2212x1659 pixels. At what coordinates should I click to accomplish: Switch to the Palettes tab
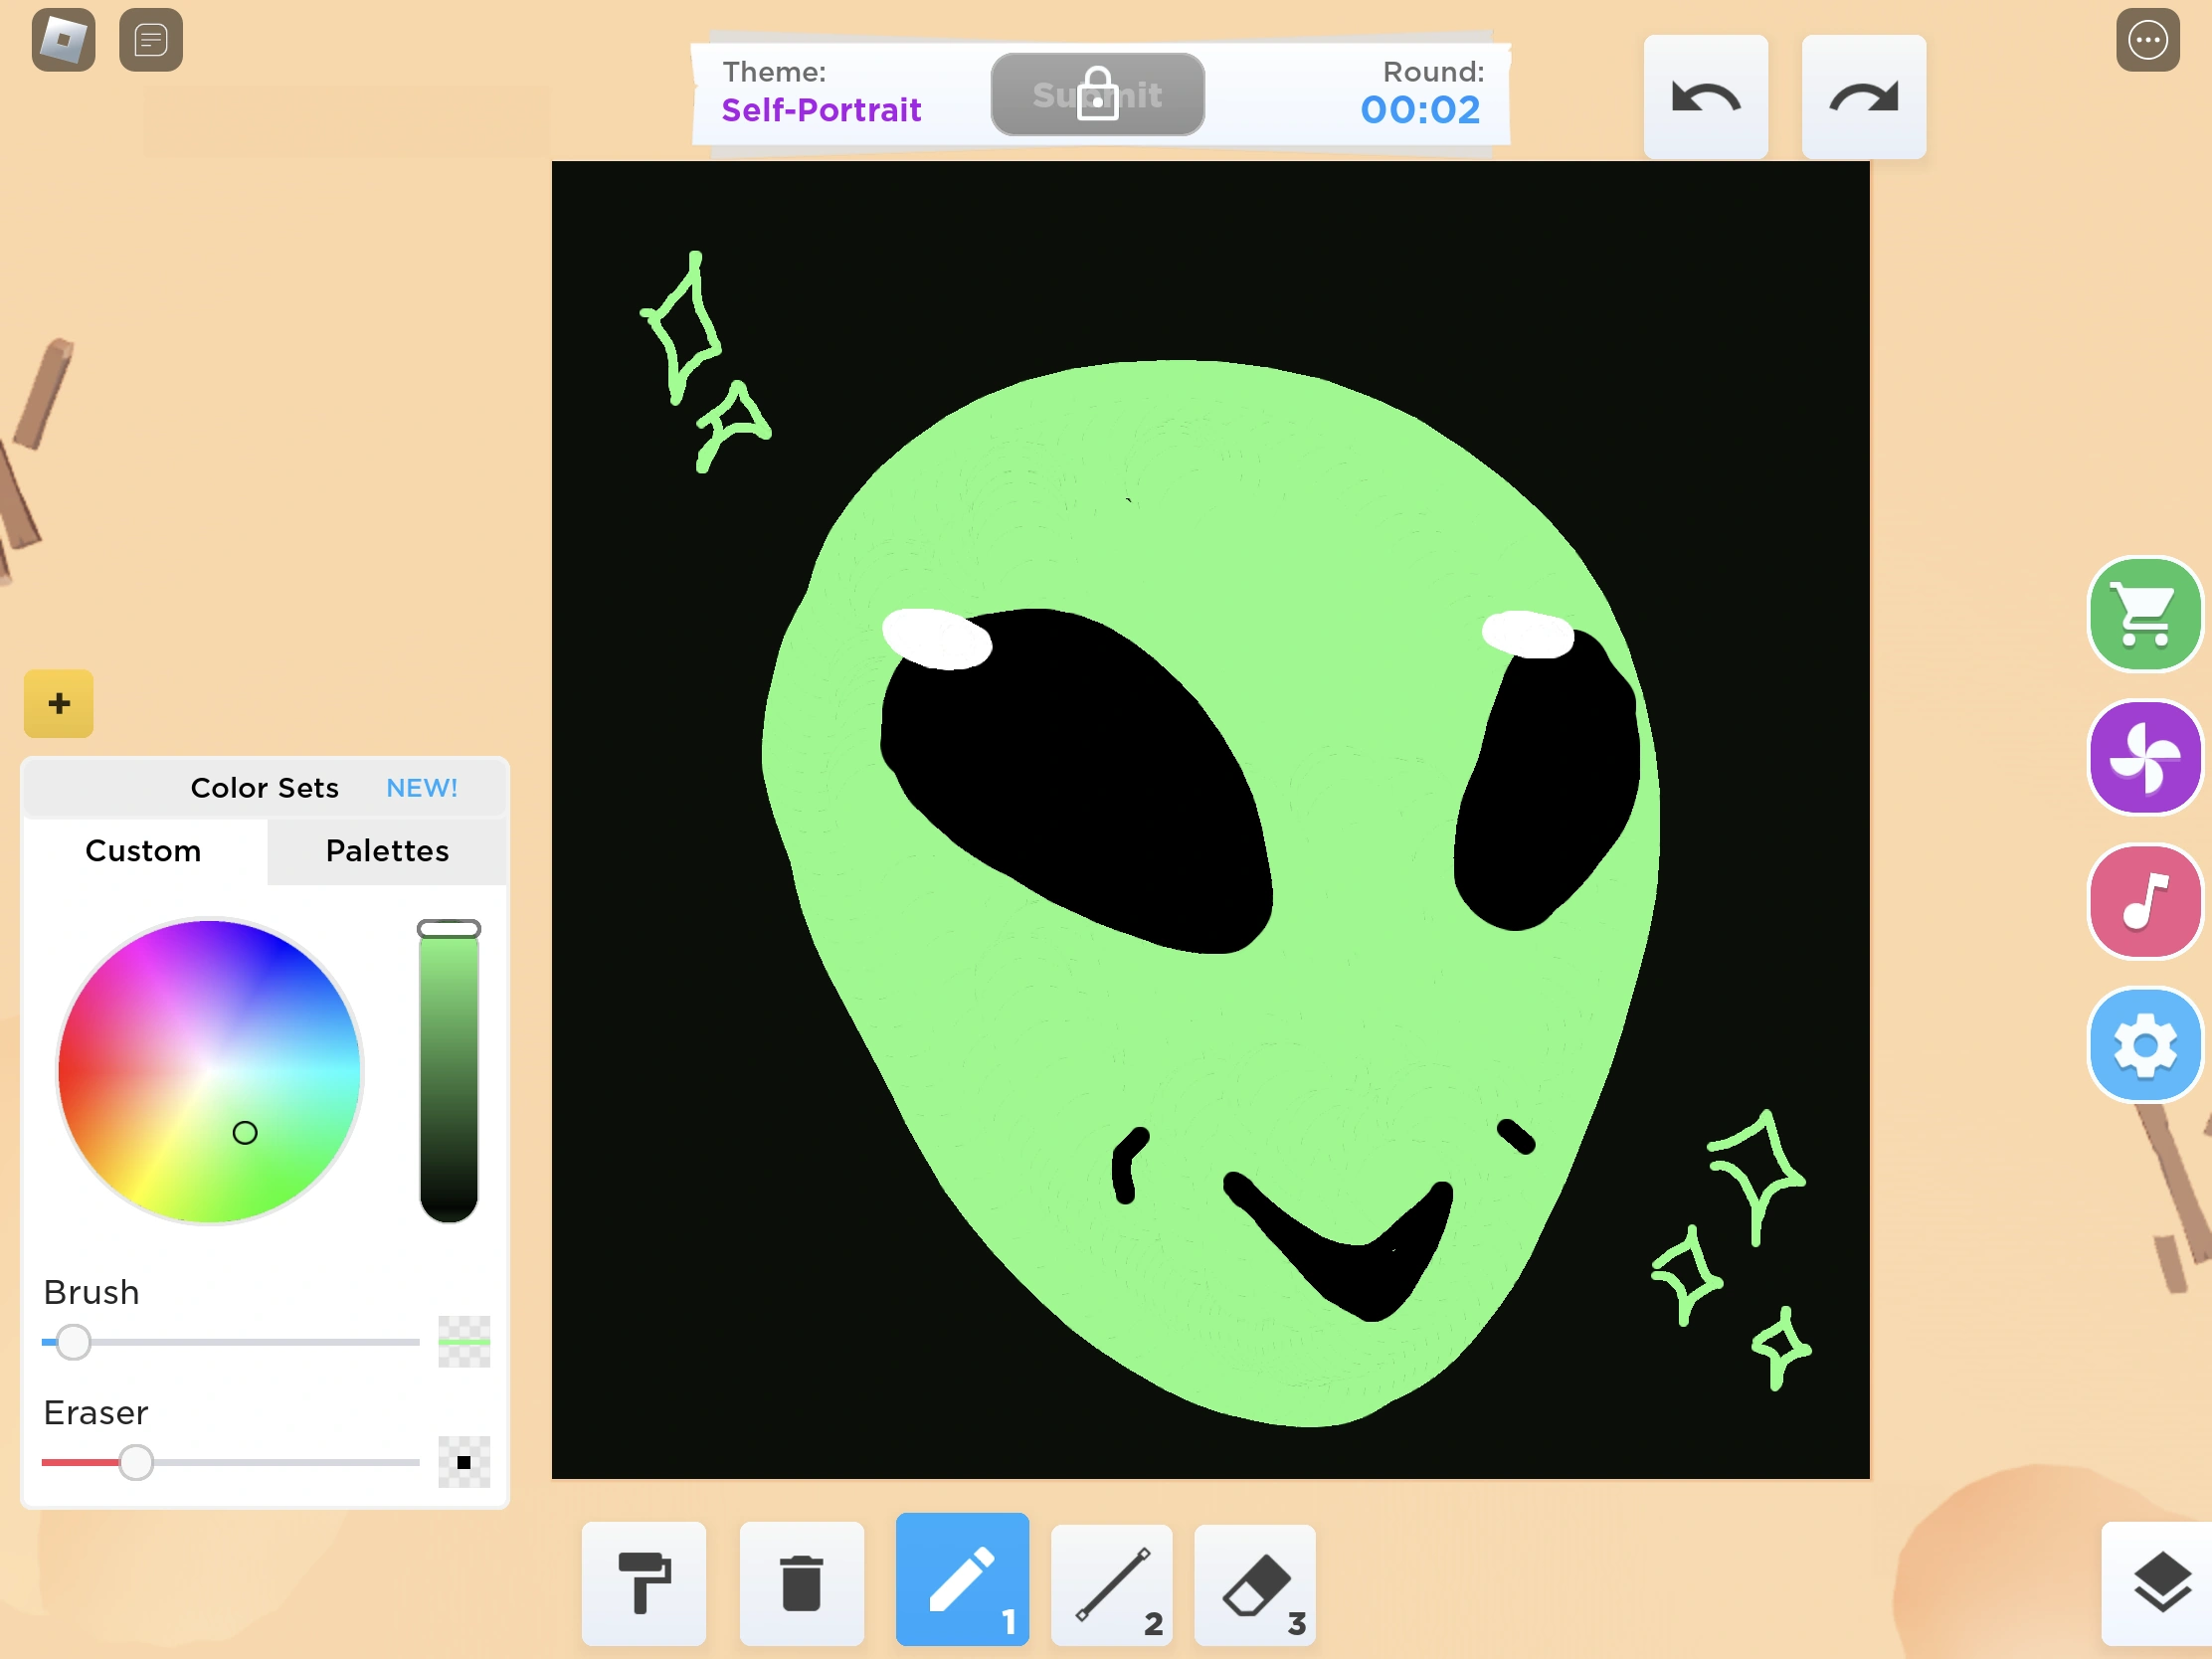[386, 851]
